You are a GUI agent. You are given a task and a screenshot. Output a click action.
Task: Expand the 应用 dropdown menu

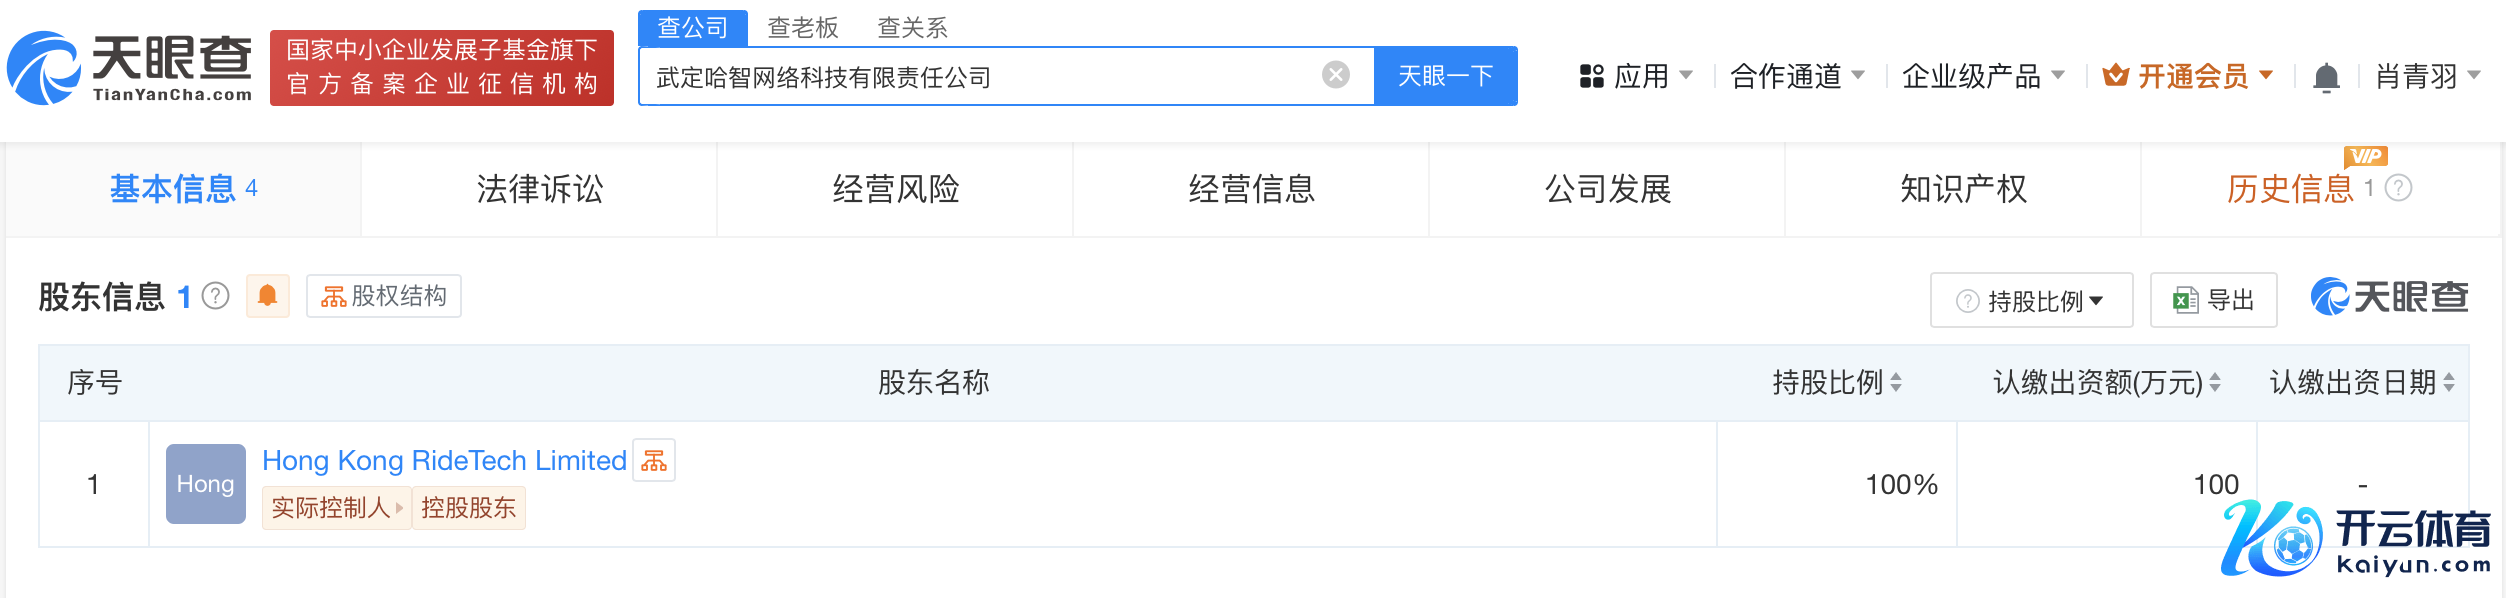(x=1636, y=76)
